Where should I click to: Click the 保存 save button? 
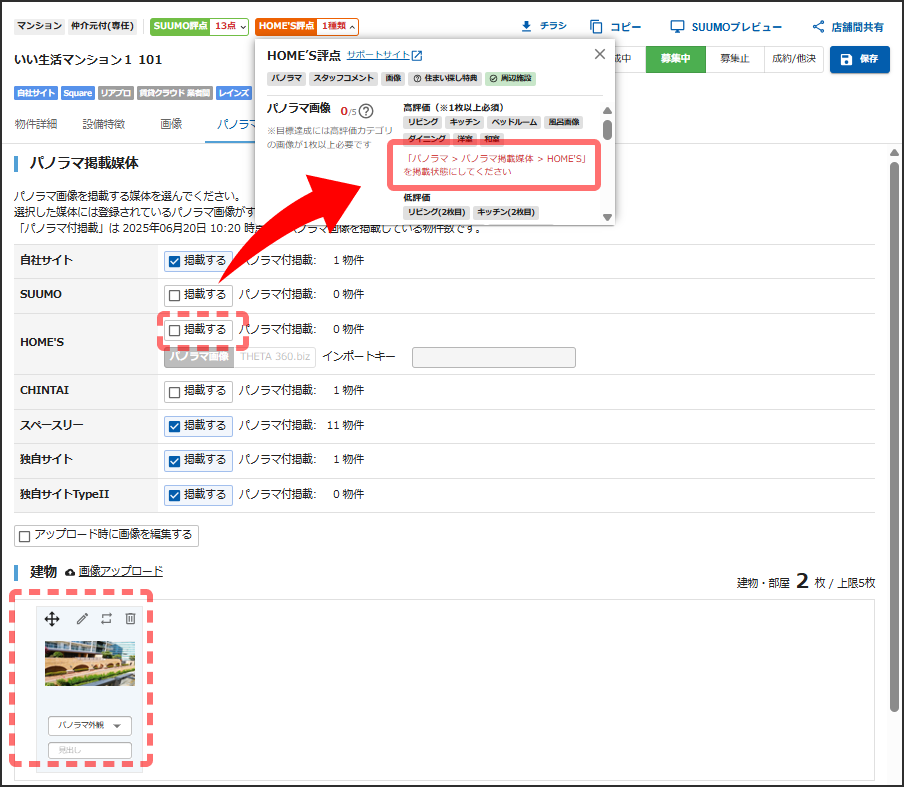860,59
